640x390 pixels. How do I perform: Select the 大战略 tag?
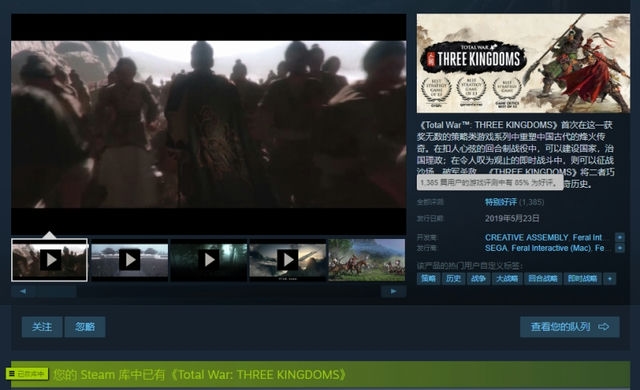tap(507, 279)
